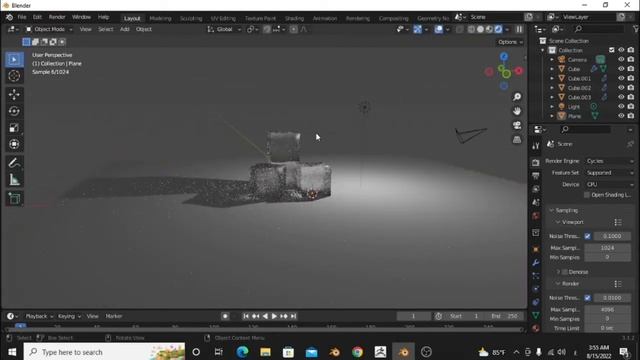Screen dimensions: 640x360
Task: Enable Open Shading Language checkbox
Action: (x=587, y=195)
